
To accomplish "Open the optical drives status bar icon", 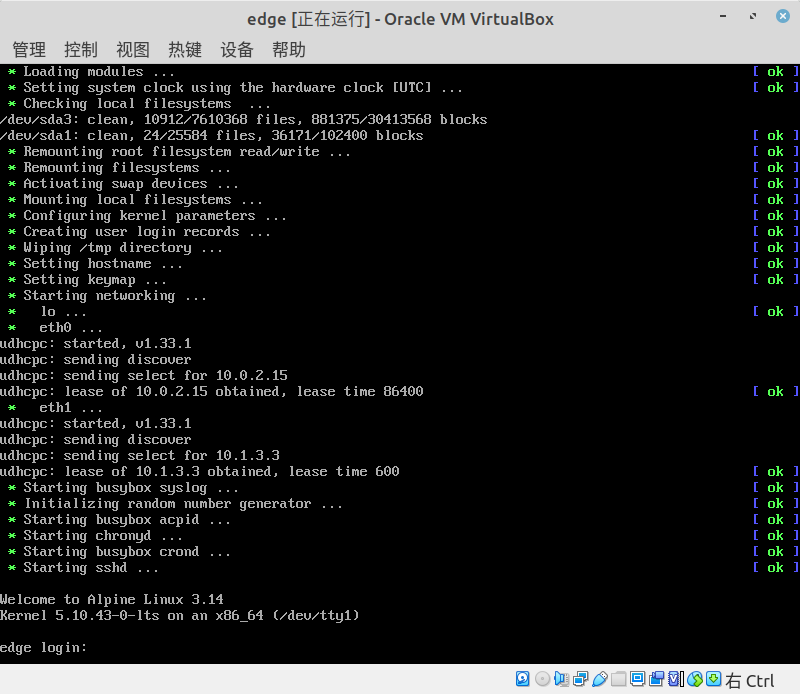I will [541, 678].
